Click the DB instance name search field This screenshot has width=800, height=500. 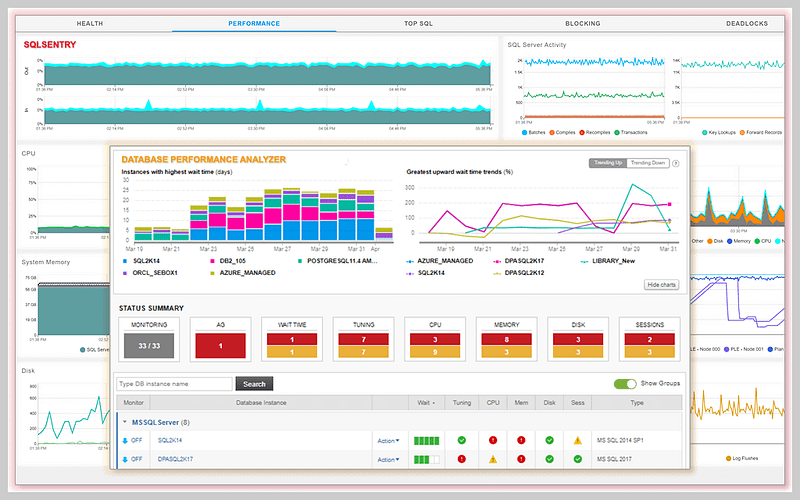(174, 384)
